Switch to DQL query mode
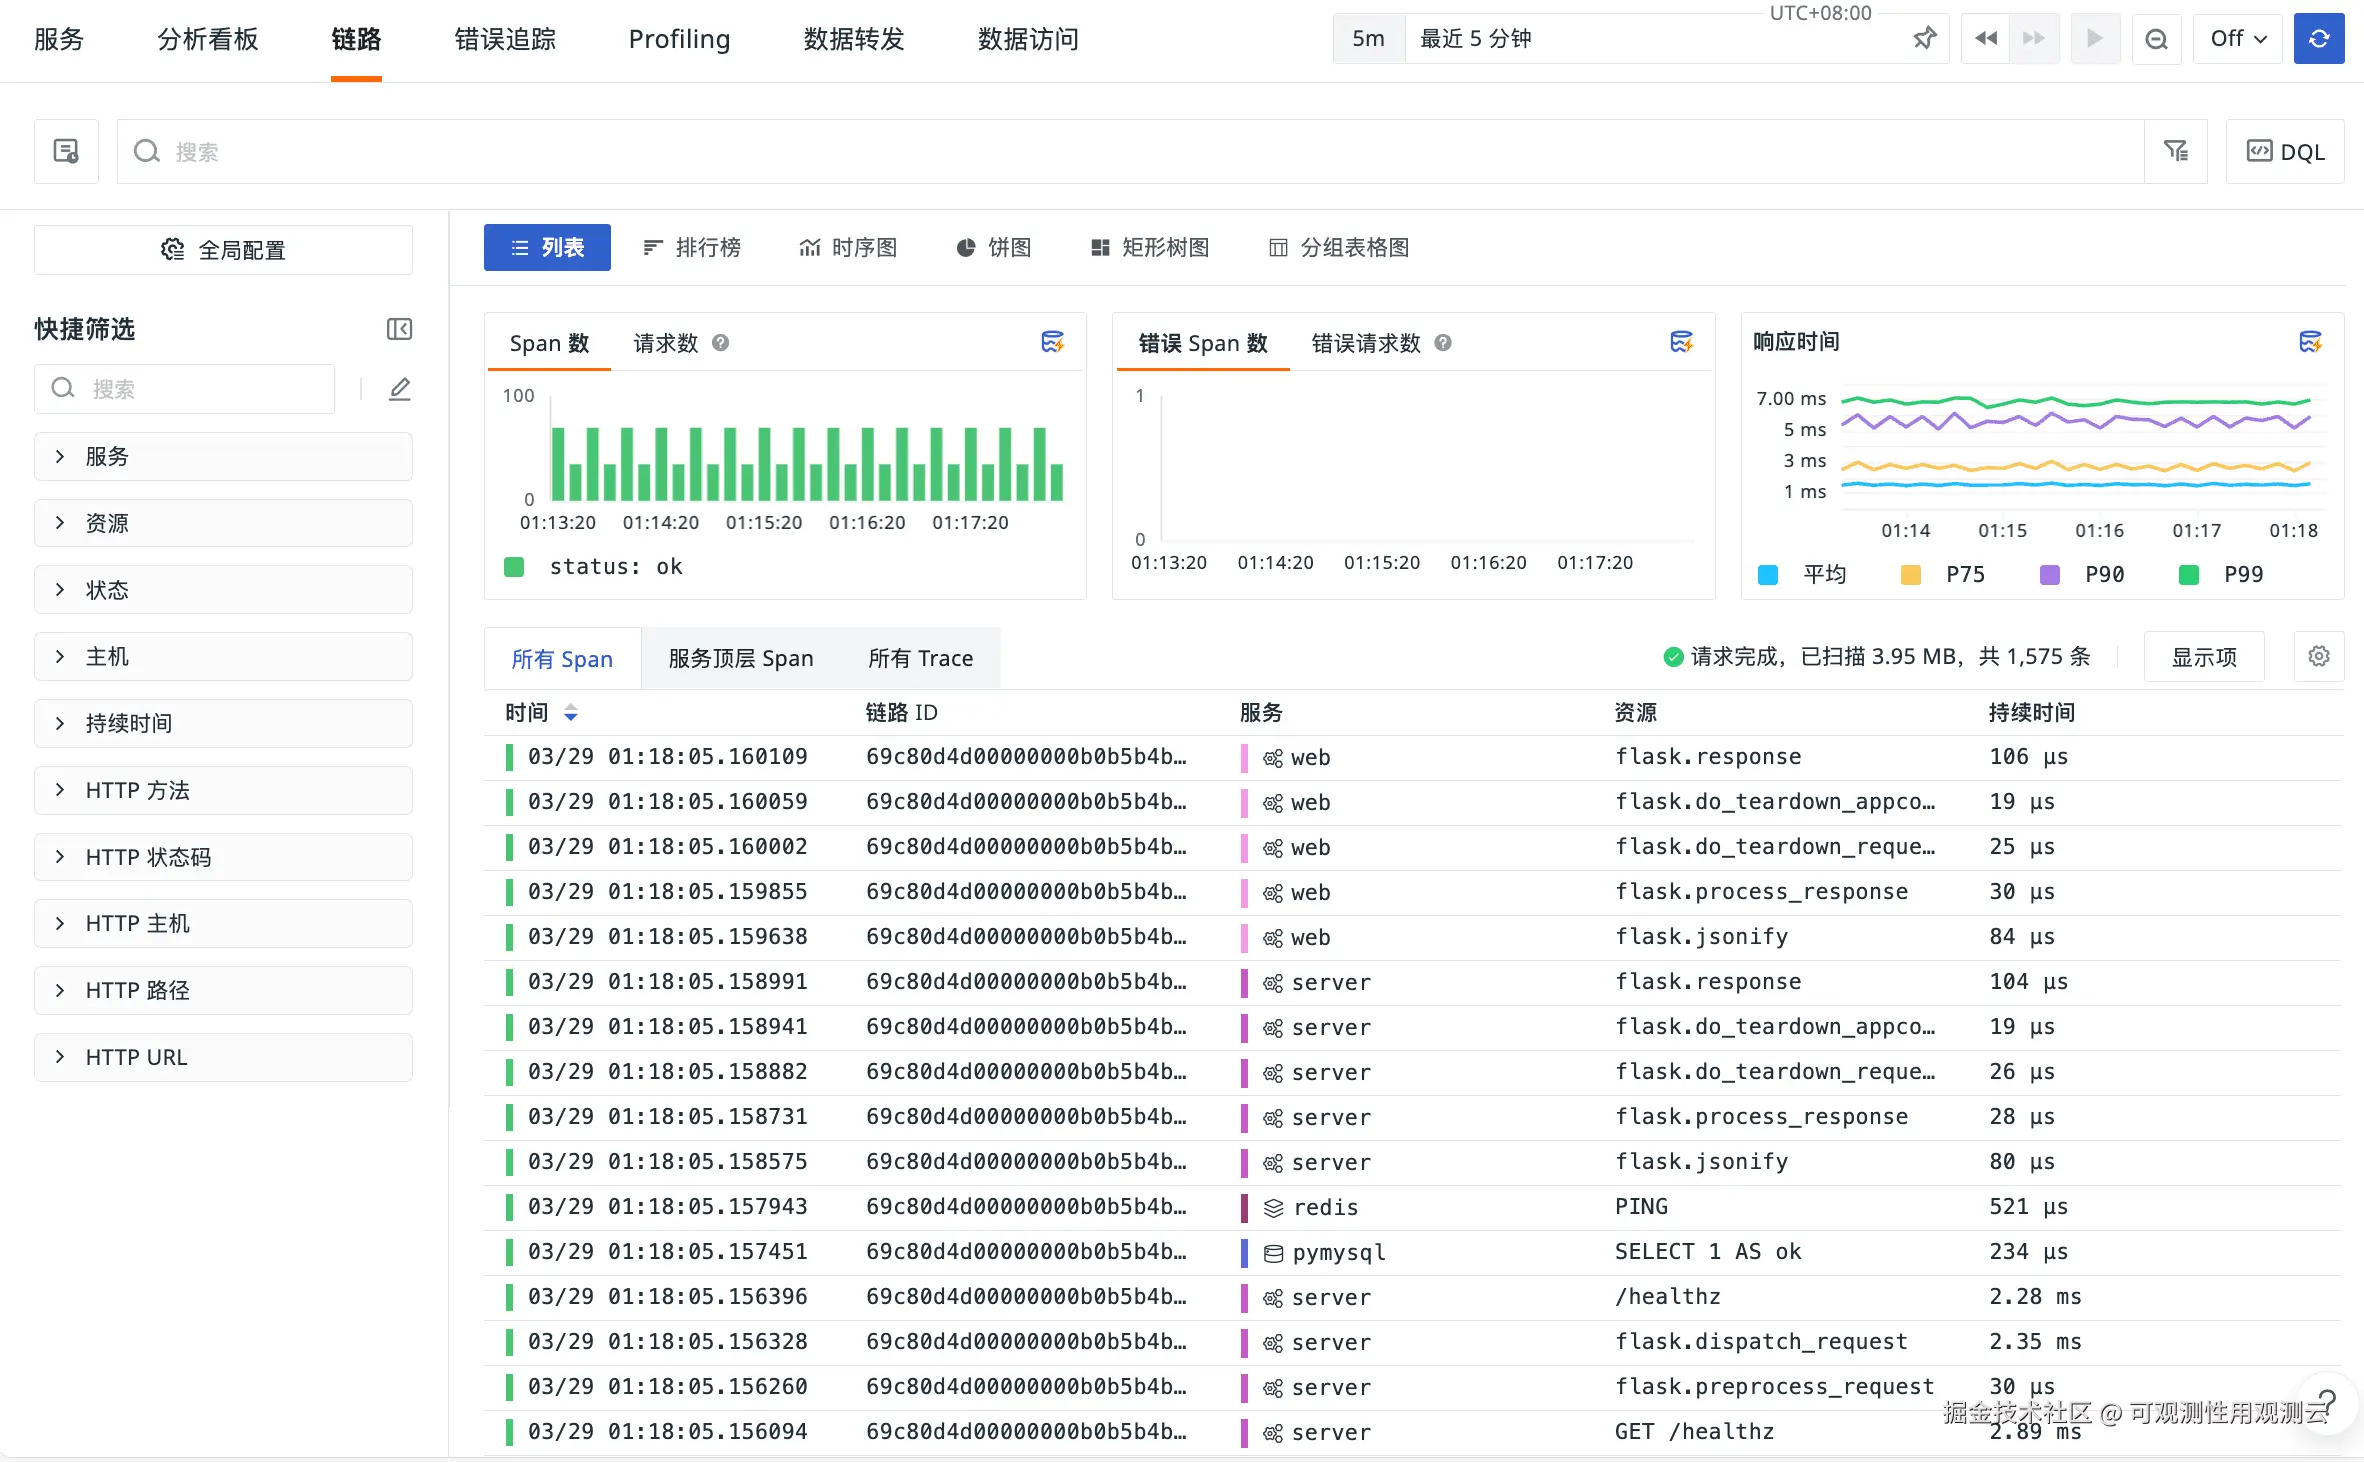Image resolution: width=2364 pixels, height=1462 pixels. coord(2285,151)
